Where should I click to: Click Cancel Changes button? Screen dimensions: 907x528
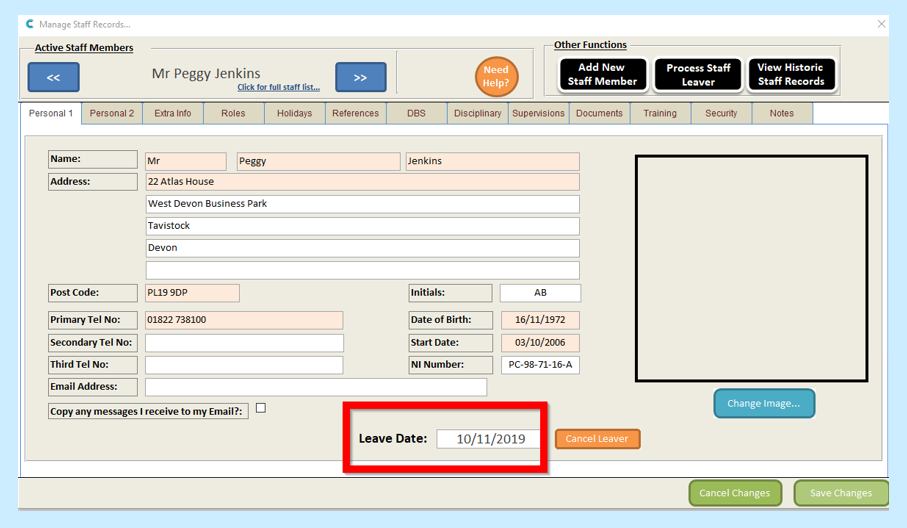[734, 493]
